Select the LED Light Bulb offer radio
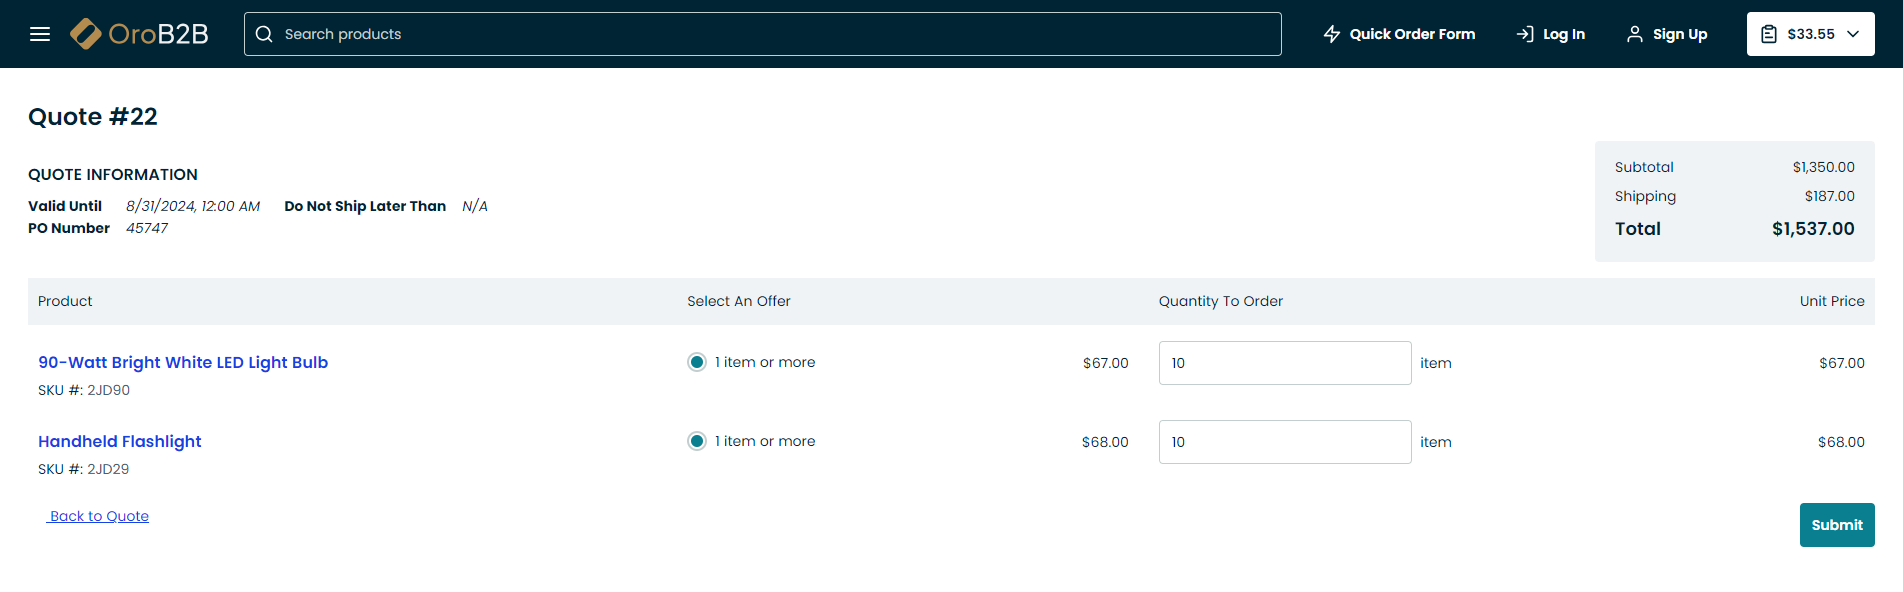This screenshot has height=592, width=1903. pyautogui.click(x=697, y=362)
